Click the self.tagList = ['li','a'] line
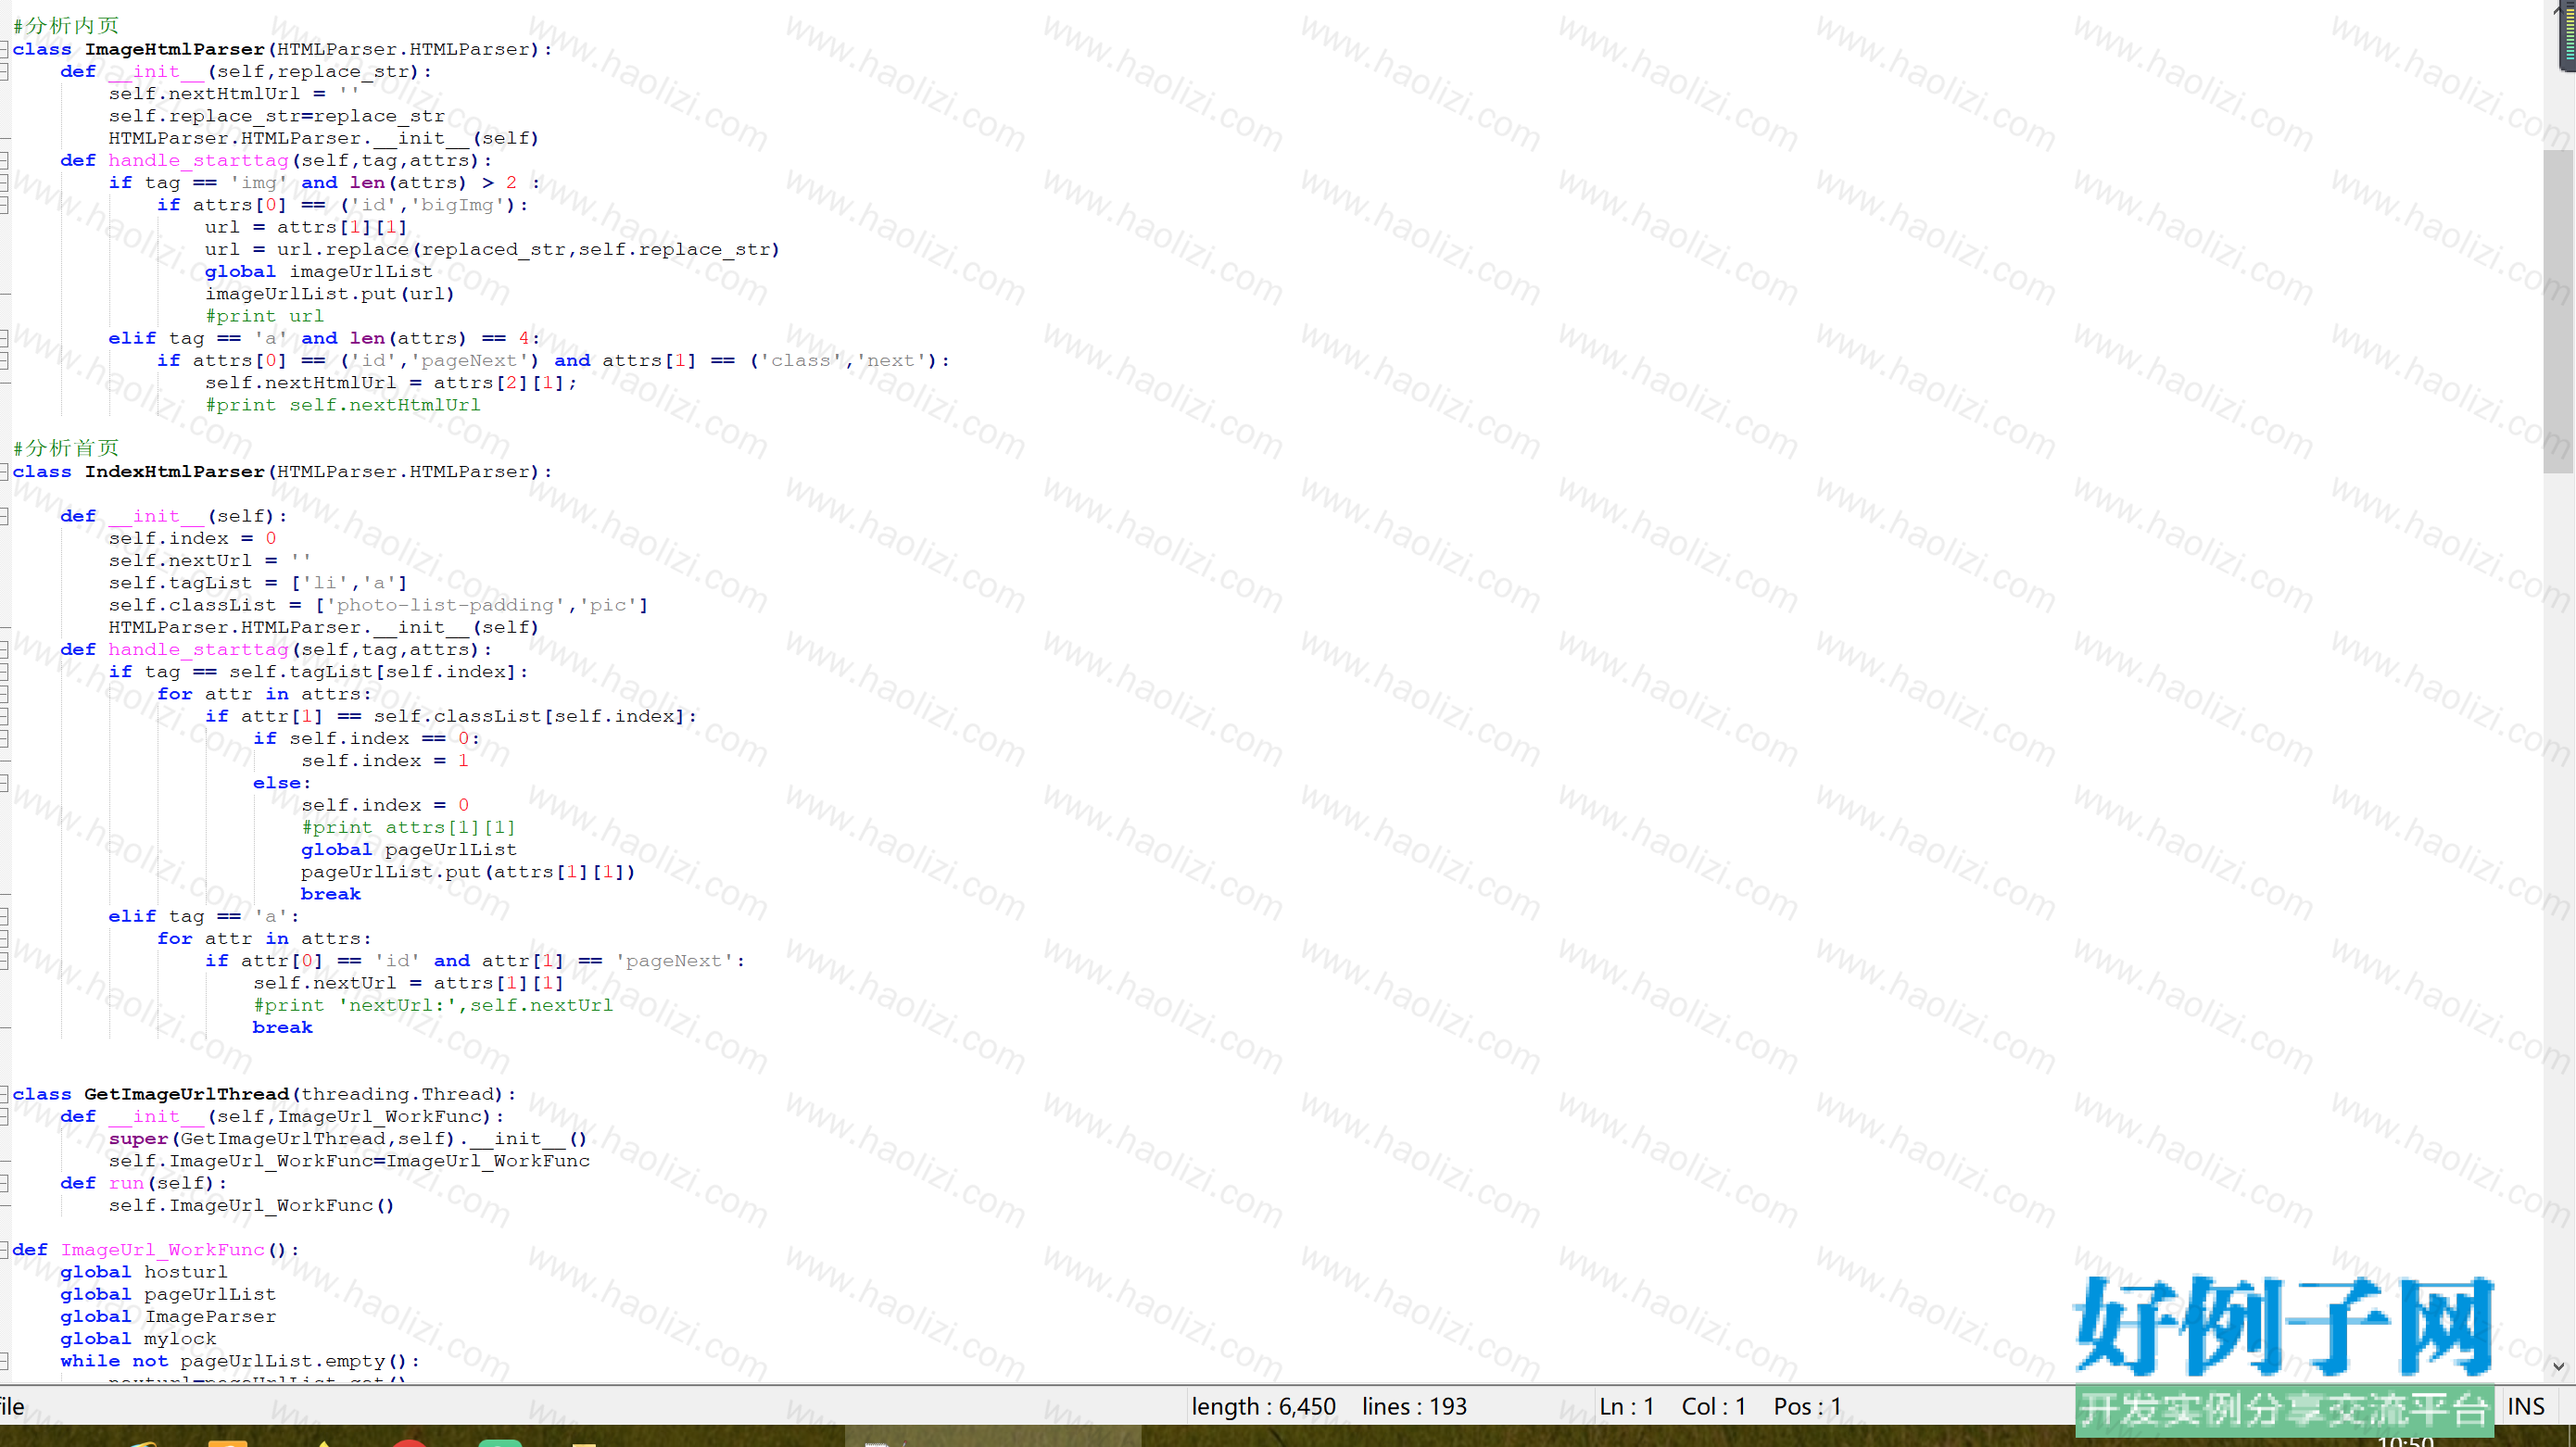2576x1447 pixels. 258,582
